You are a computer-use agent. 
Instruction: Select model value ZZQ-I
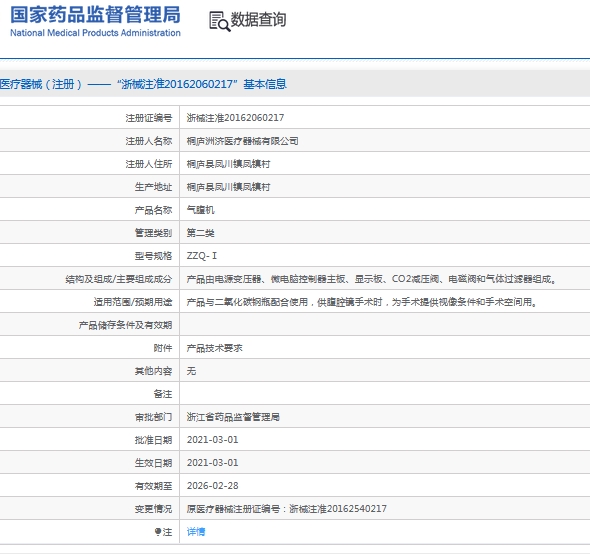pyautogui.click(x=202, y=256)
